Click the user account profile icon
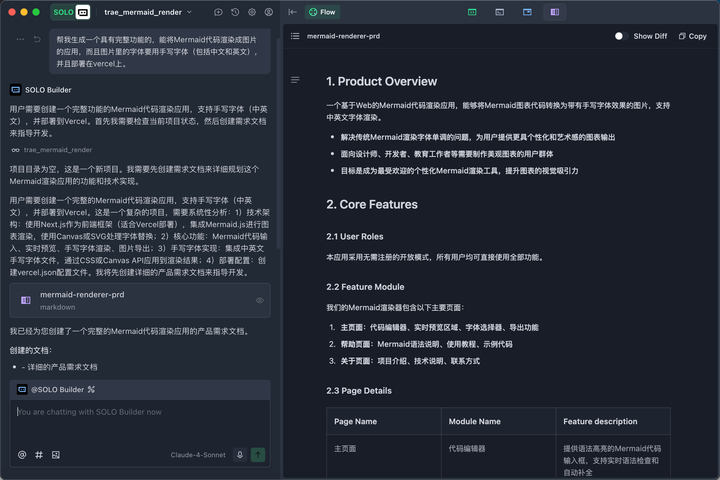 [267, 12]
